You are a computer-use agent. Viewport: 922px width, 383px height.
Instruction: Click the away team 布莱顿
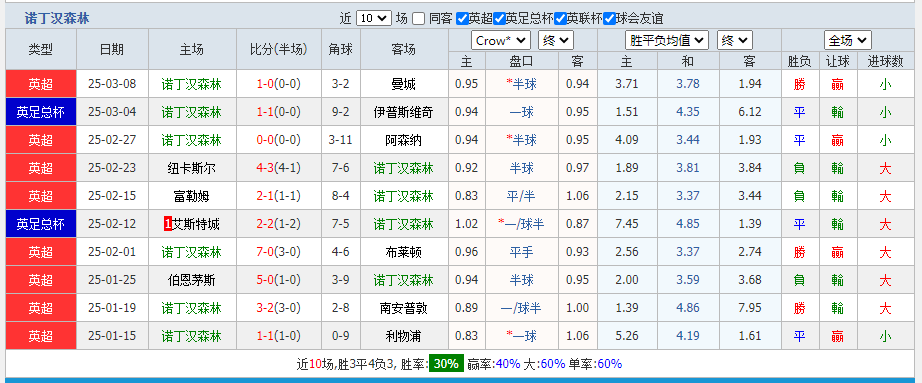click(x=403, y=252)
